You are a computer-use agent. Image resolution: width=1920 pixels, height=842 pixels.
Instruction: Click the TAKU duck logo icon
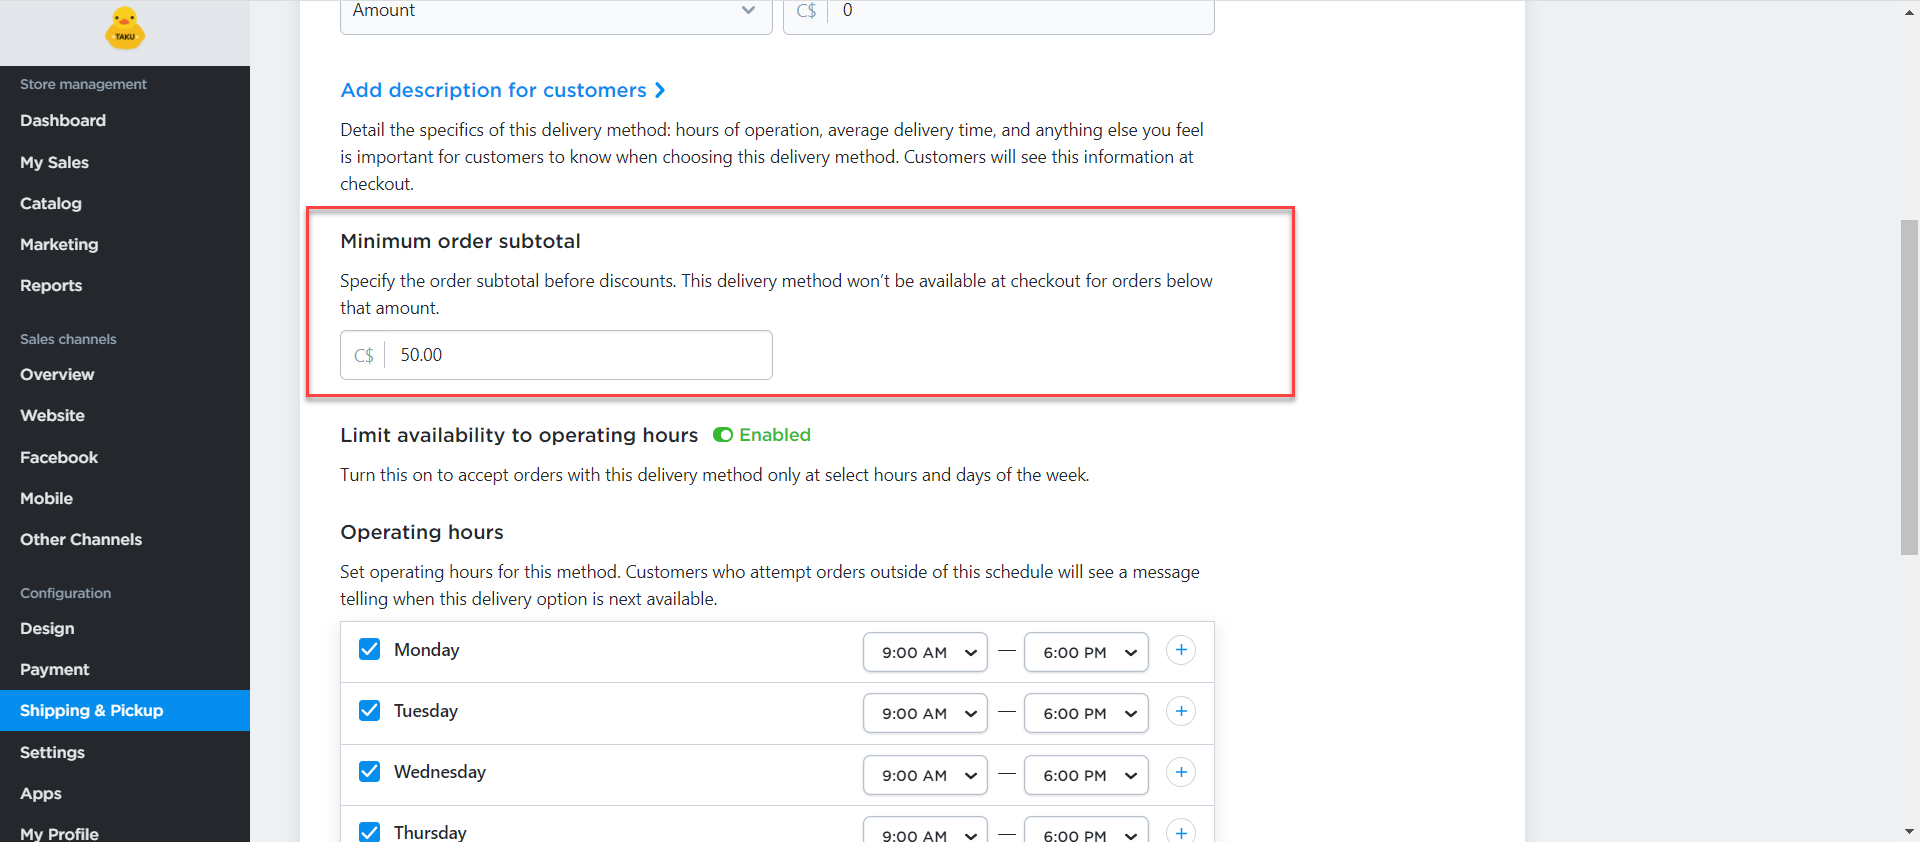125,29
